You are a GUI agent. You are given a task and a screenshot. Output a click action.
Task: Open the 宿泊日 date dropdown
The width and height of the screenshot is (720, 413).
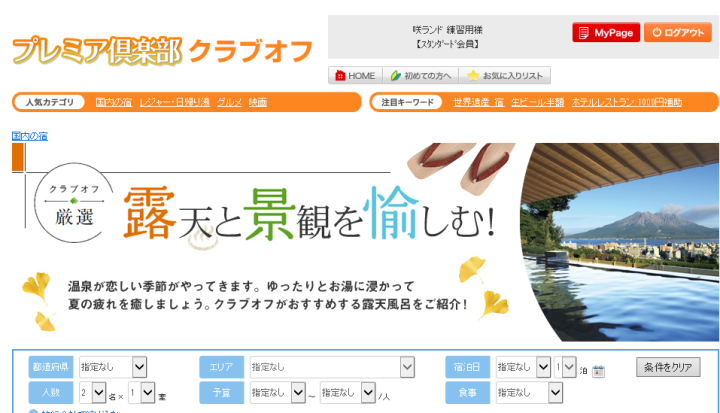pos(523,367)
